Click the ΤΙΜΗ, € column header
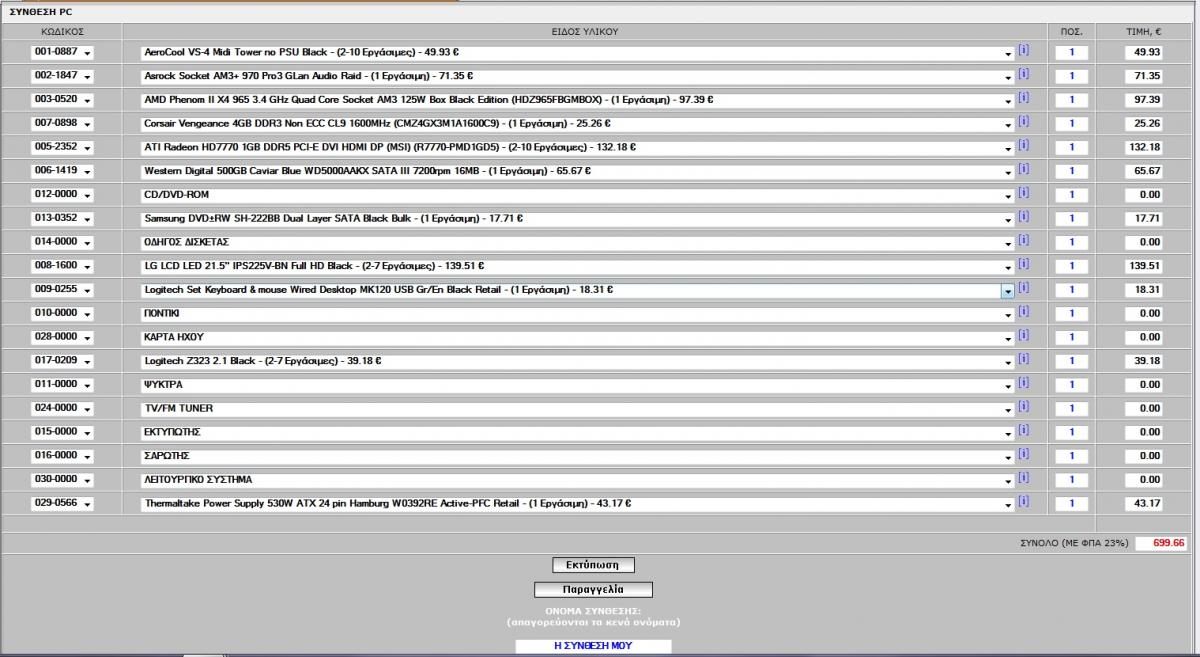This screenshot has height=657, width=1200. 1146,31
